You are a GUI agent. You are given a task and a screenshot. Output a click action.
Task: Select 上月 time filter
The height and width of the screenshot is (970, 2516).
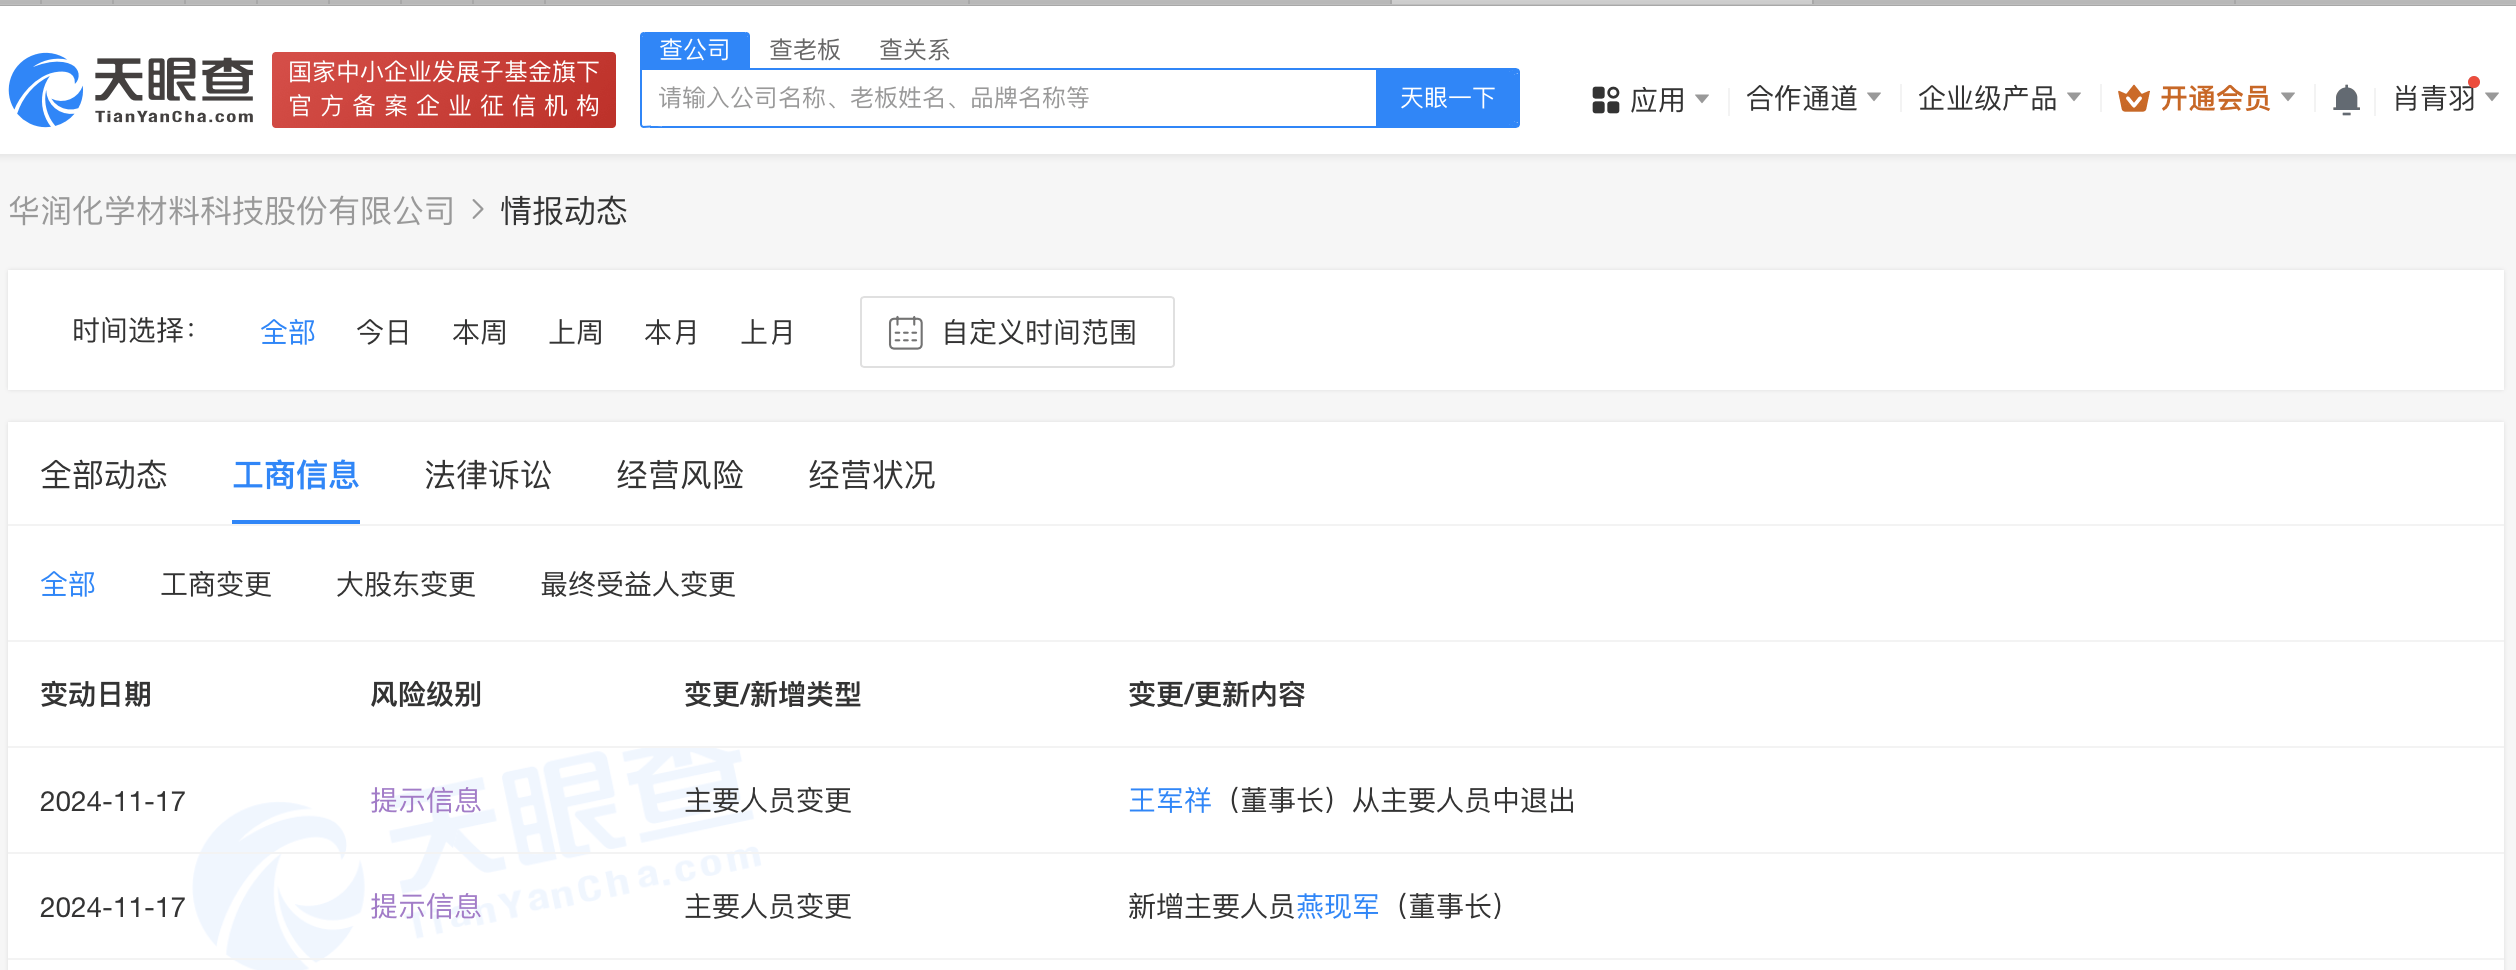(x=768, y=332)
